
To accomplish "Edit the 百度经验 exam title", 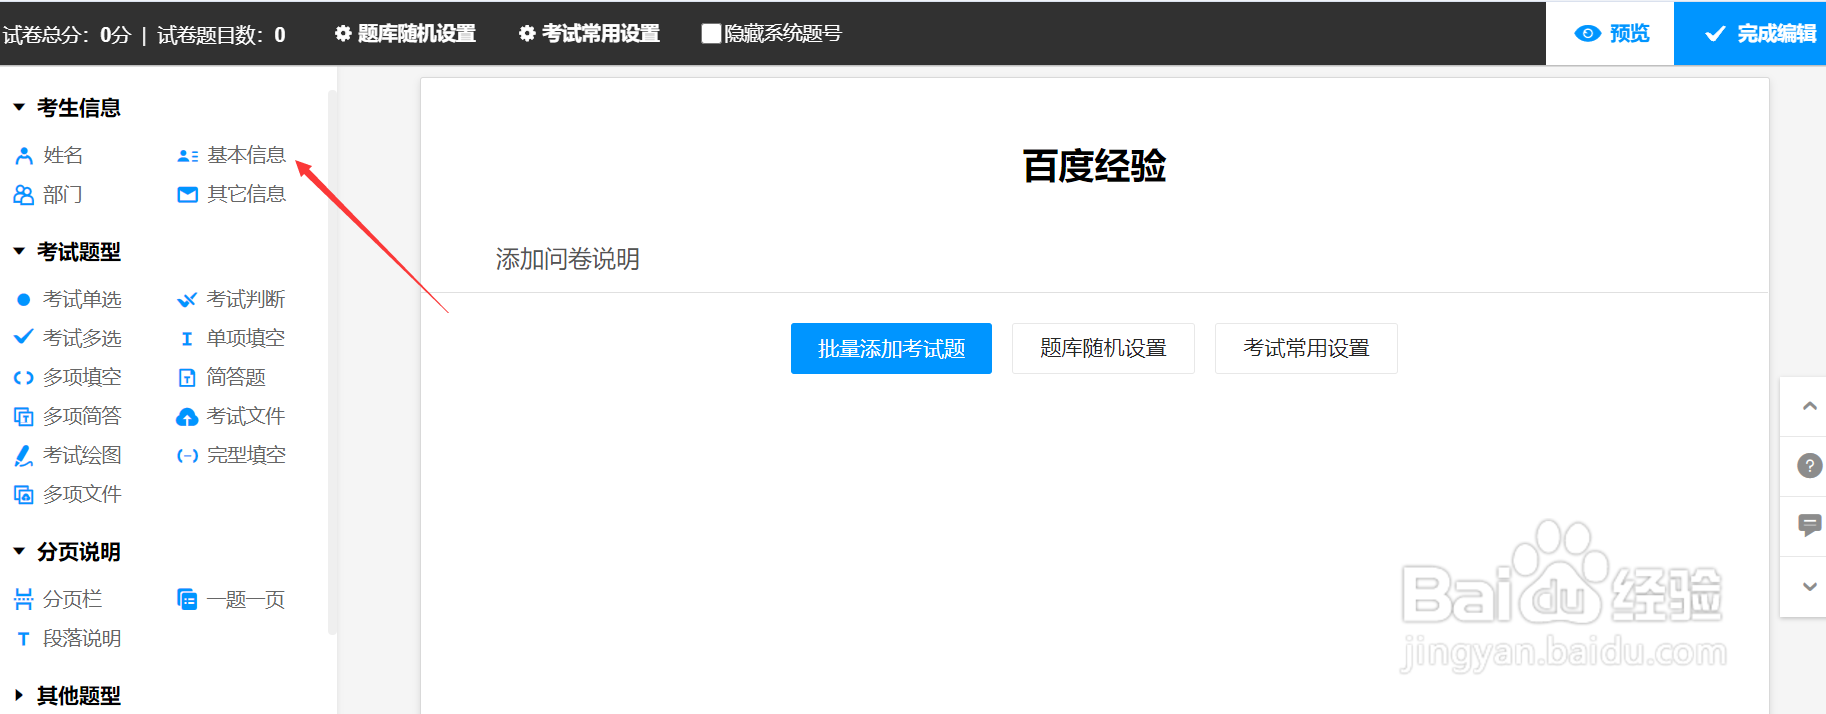I will coord(1094,166).
